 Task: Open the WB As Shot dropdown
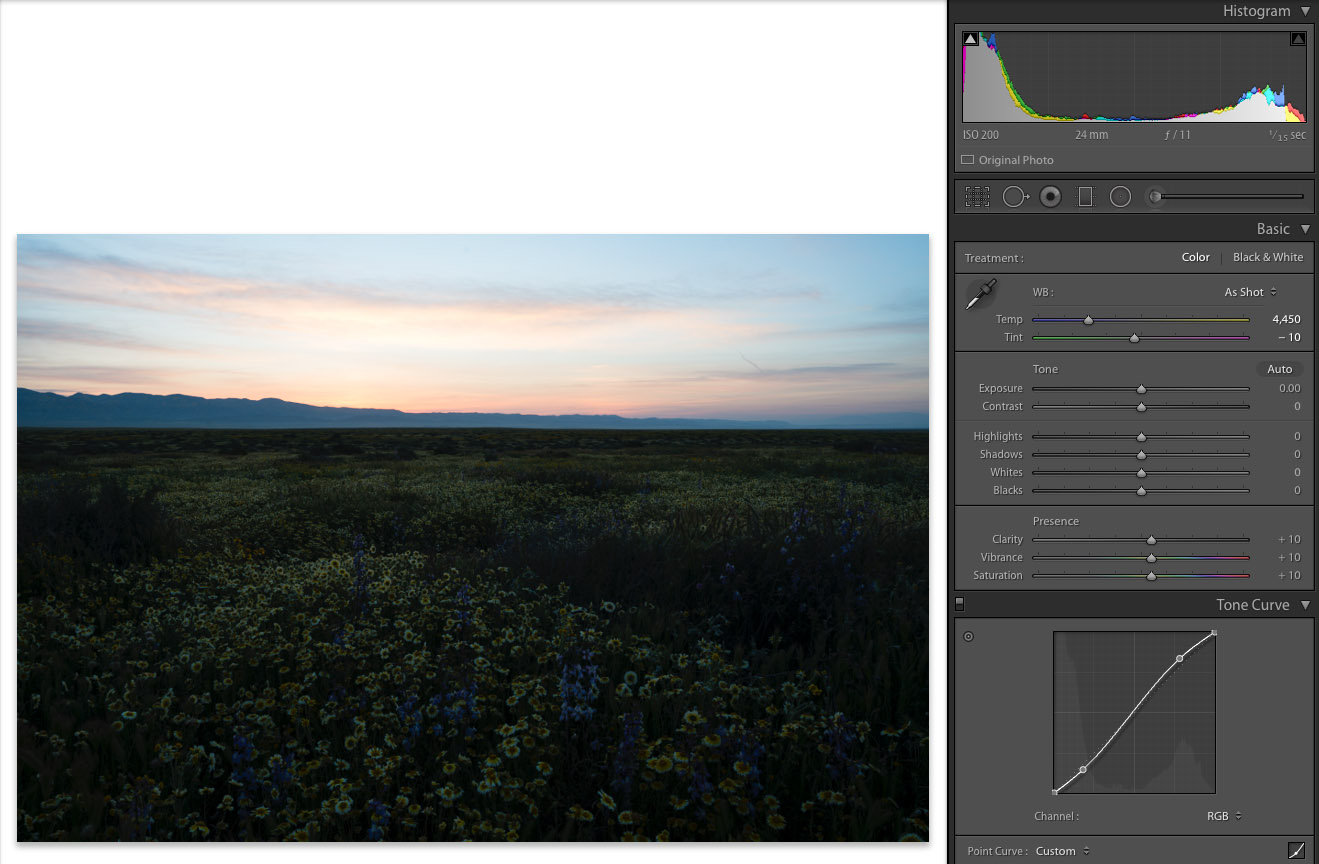[1250, 292]
